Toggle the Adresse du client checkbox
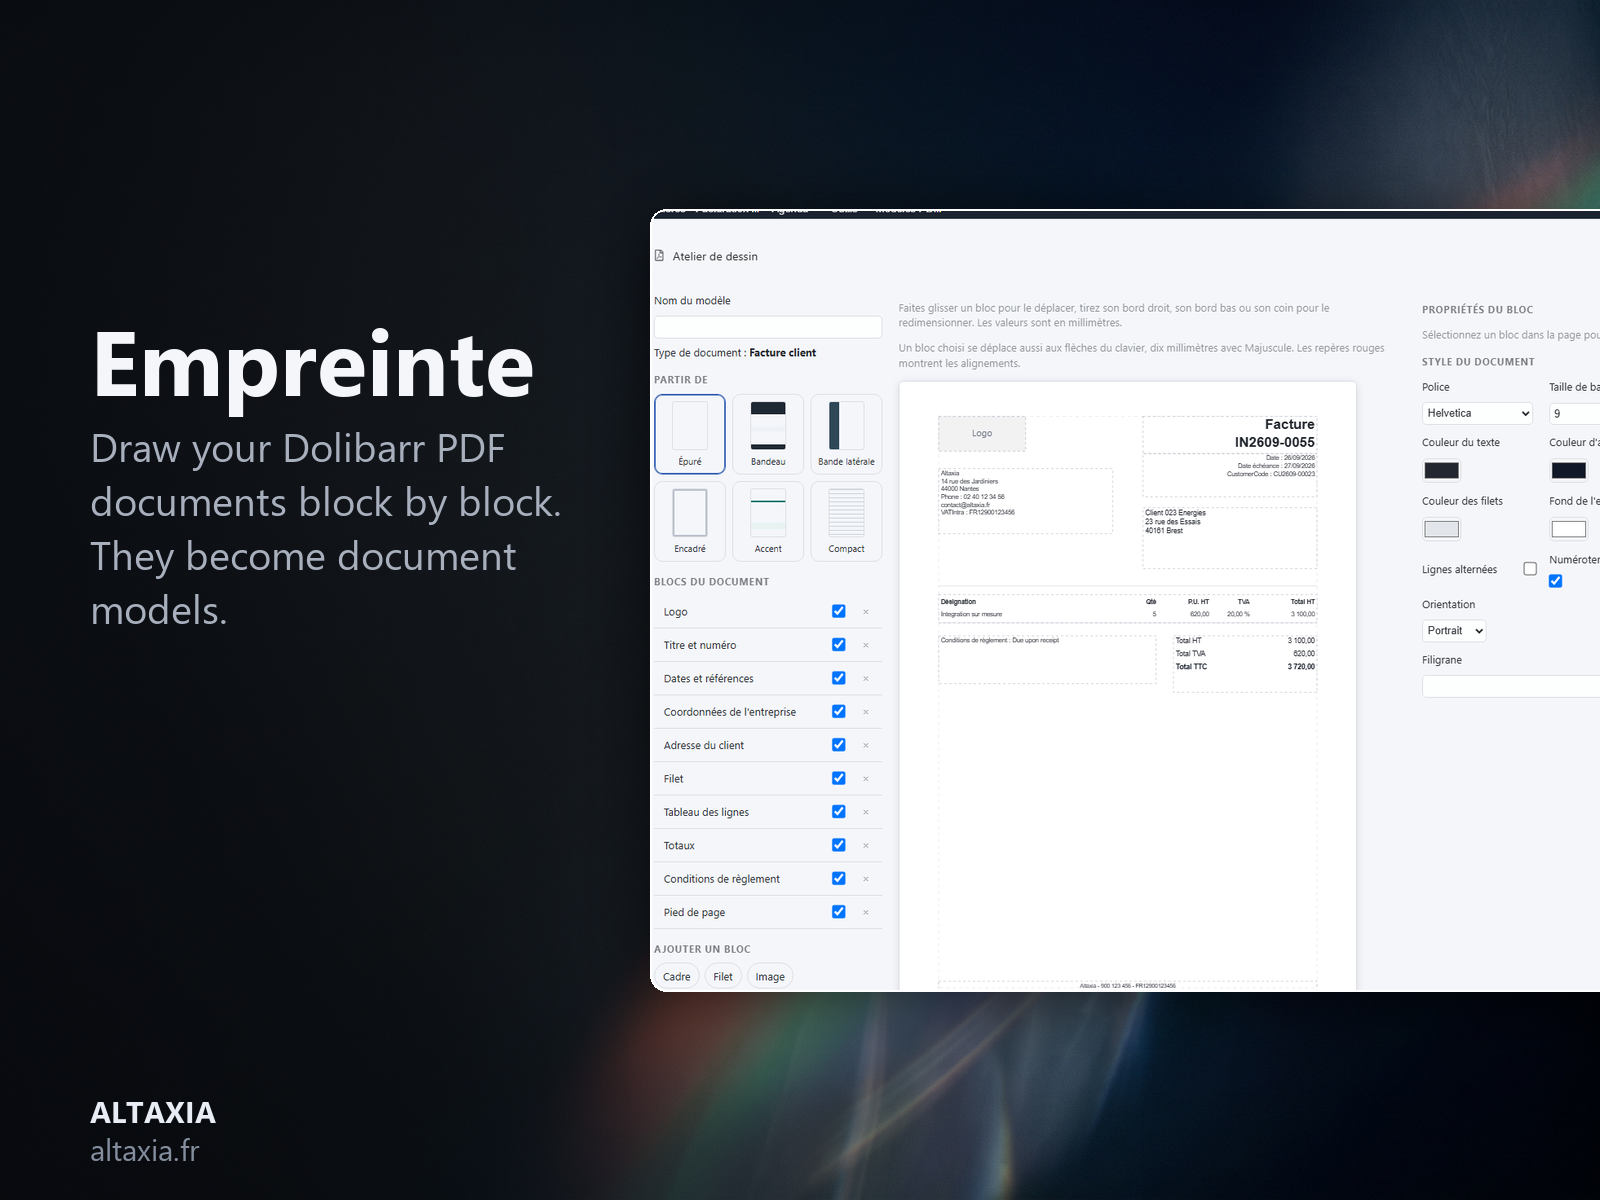The height and width of the screenshot is (1200, 1600). (839, 745)
